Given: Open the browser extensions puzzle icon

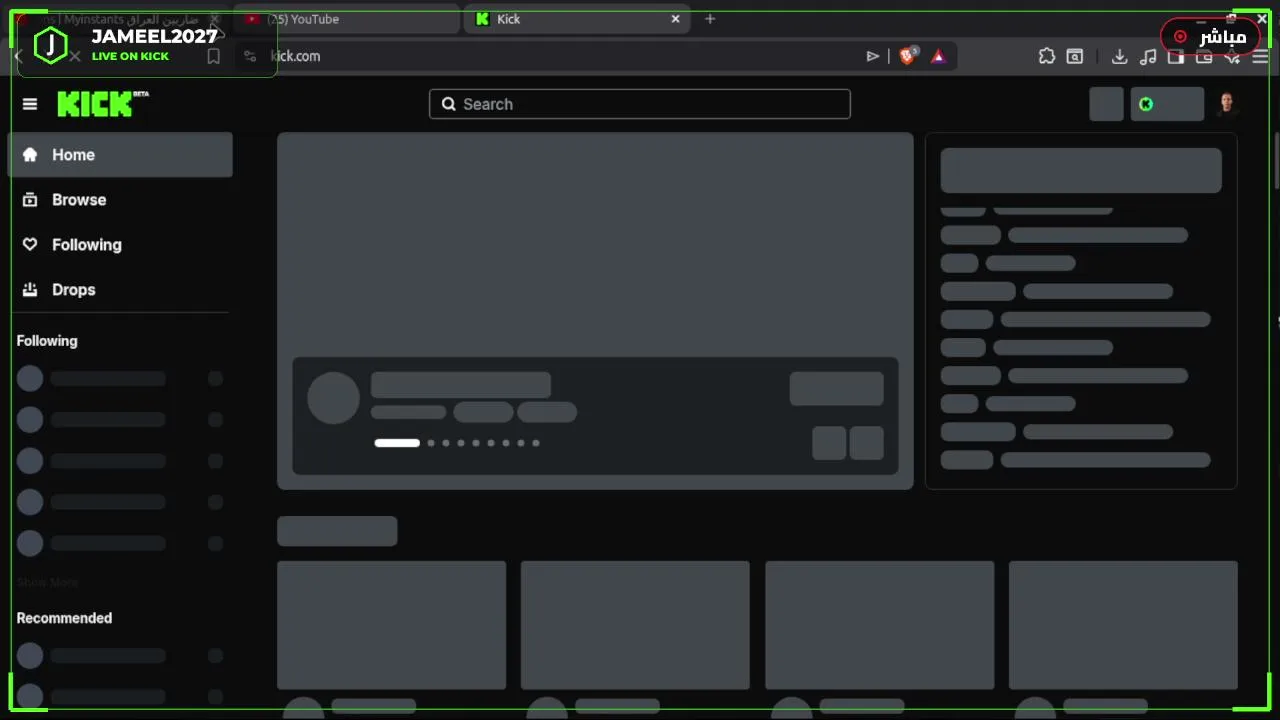Looking at the screenshot, I should (x=1047, y=57).
